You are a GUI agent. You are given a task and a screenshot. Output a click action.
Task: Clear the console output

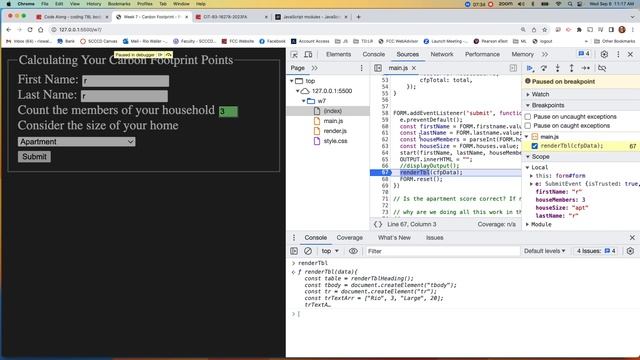click(x=308, y=251)
